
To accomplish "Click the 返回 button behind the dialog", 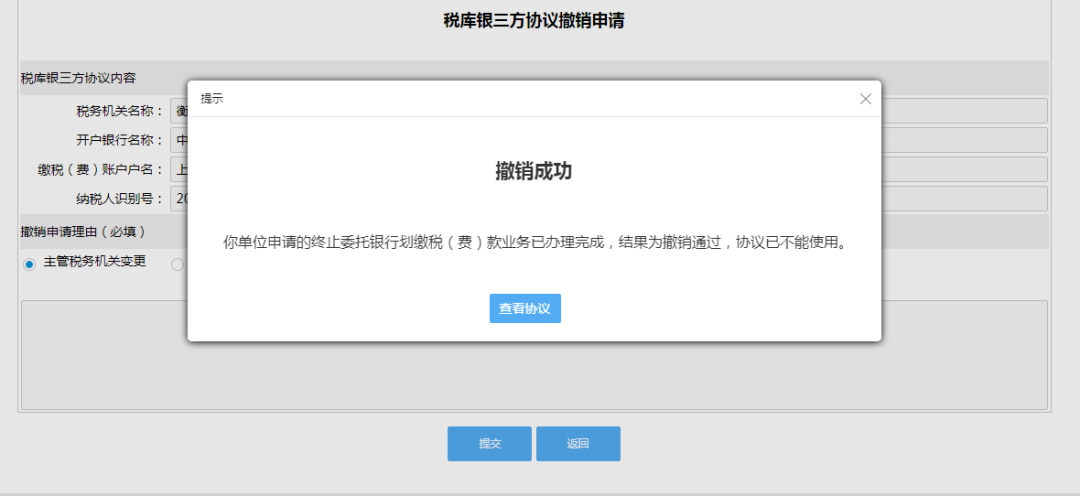I will [578, 444].
